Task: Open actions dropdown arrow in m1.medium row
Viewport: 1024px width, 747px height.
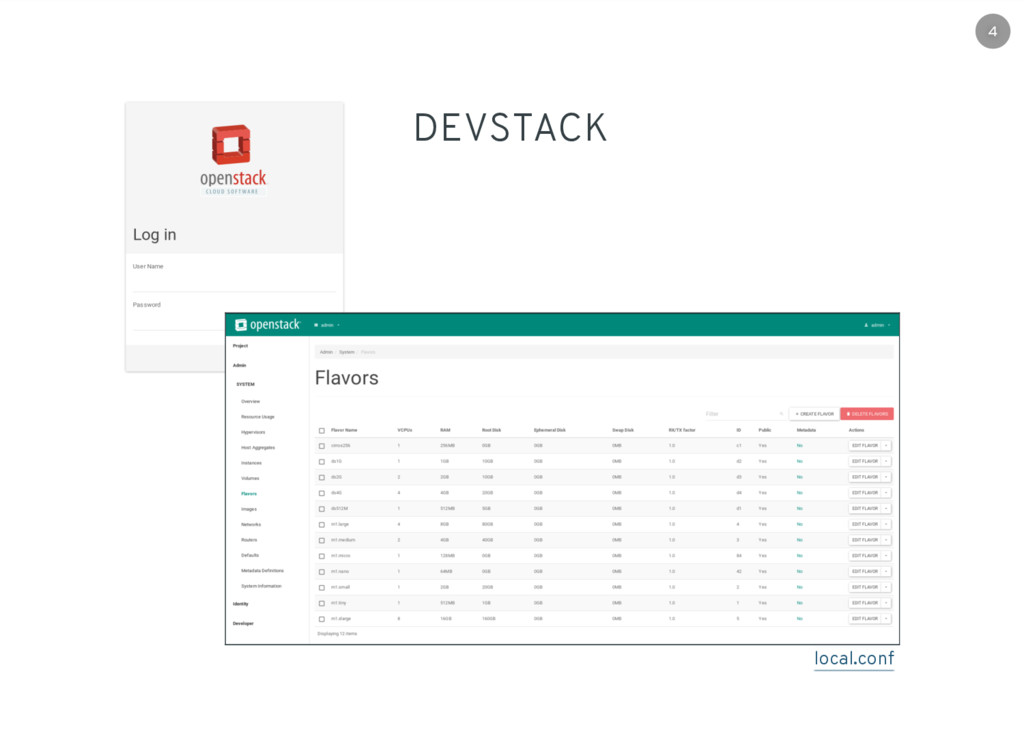Action: tap(886, 540)
